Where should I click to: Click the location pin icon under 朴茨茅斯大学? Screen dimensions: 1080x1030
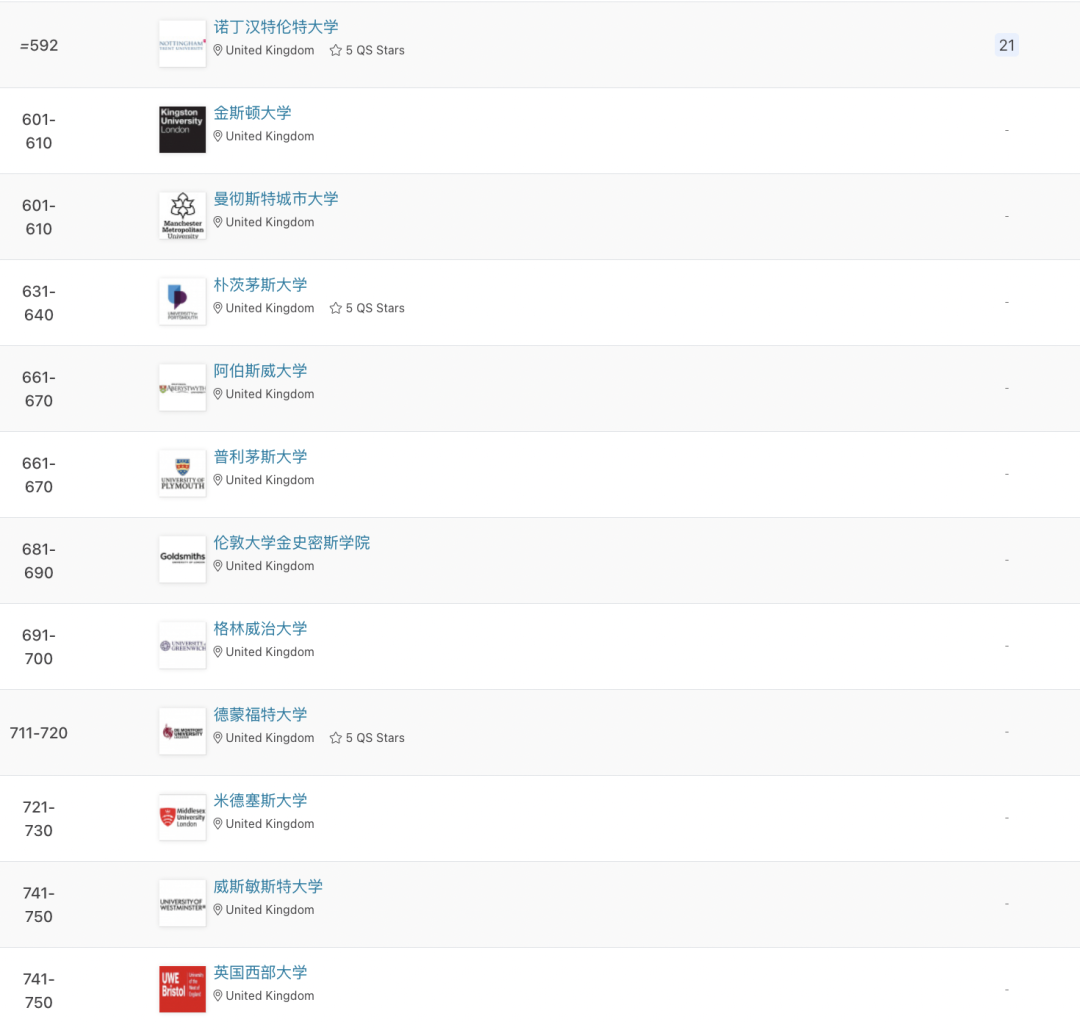tap(218, 308)
